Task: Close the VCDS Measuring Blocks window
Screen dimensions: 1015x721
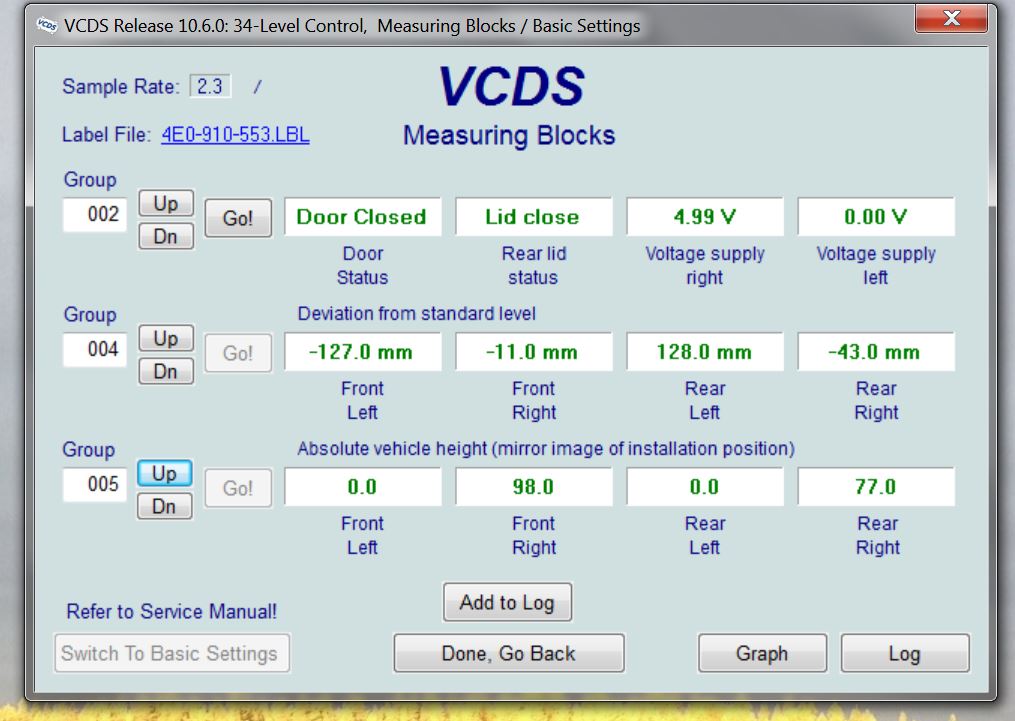Action: (x=950, y=19)
